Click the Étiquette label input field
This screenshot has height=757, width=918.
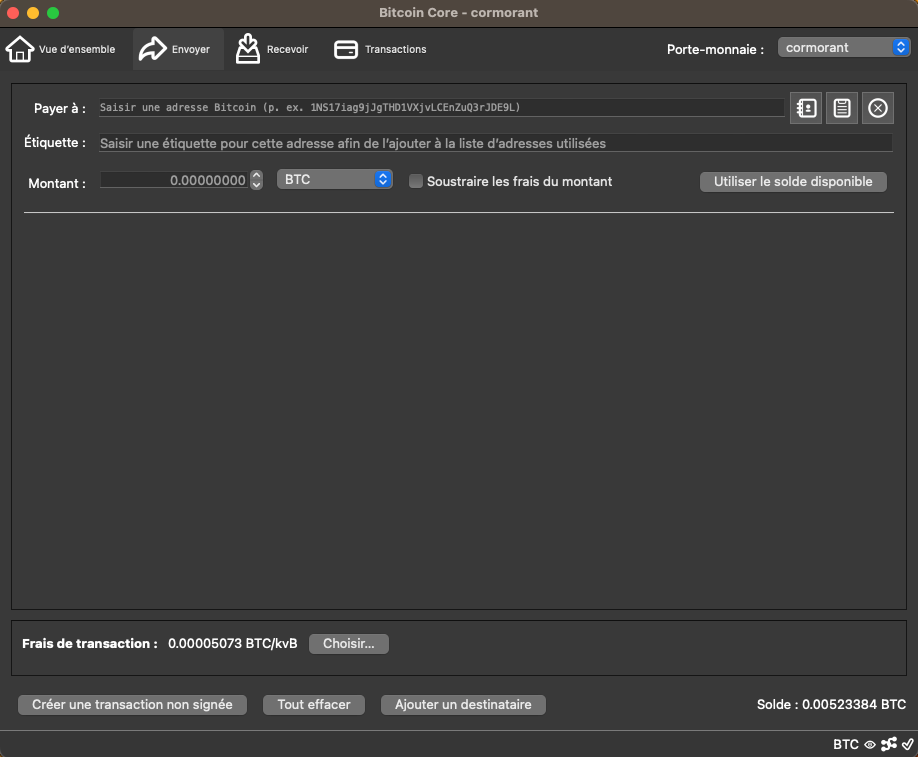click(494, 143)
